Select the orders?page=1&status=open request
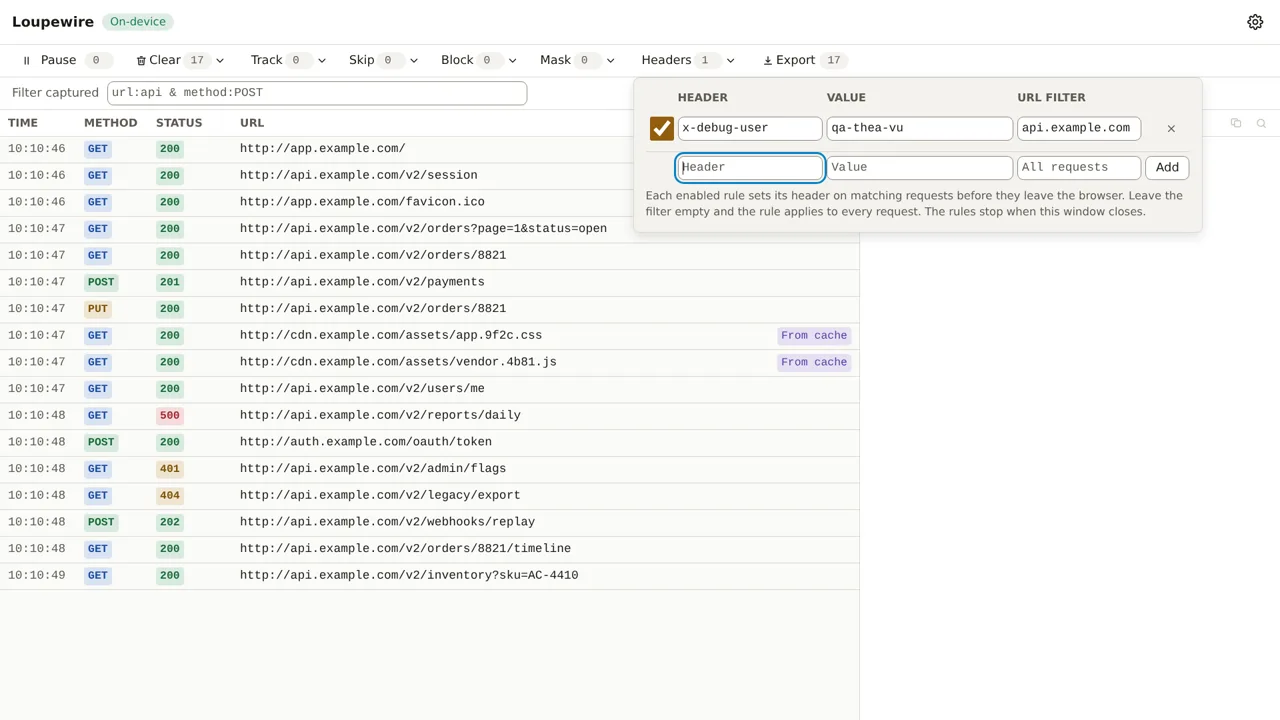Viewport: 1280px width, 720px height. pyautogui.click(x=430, y=229)
